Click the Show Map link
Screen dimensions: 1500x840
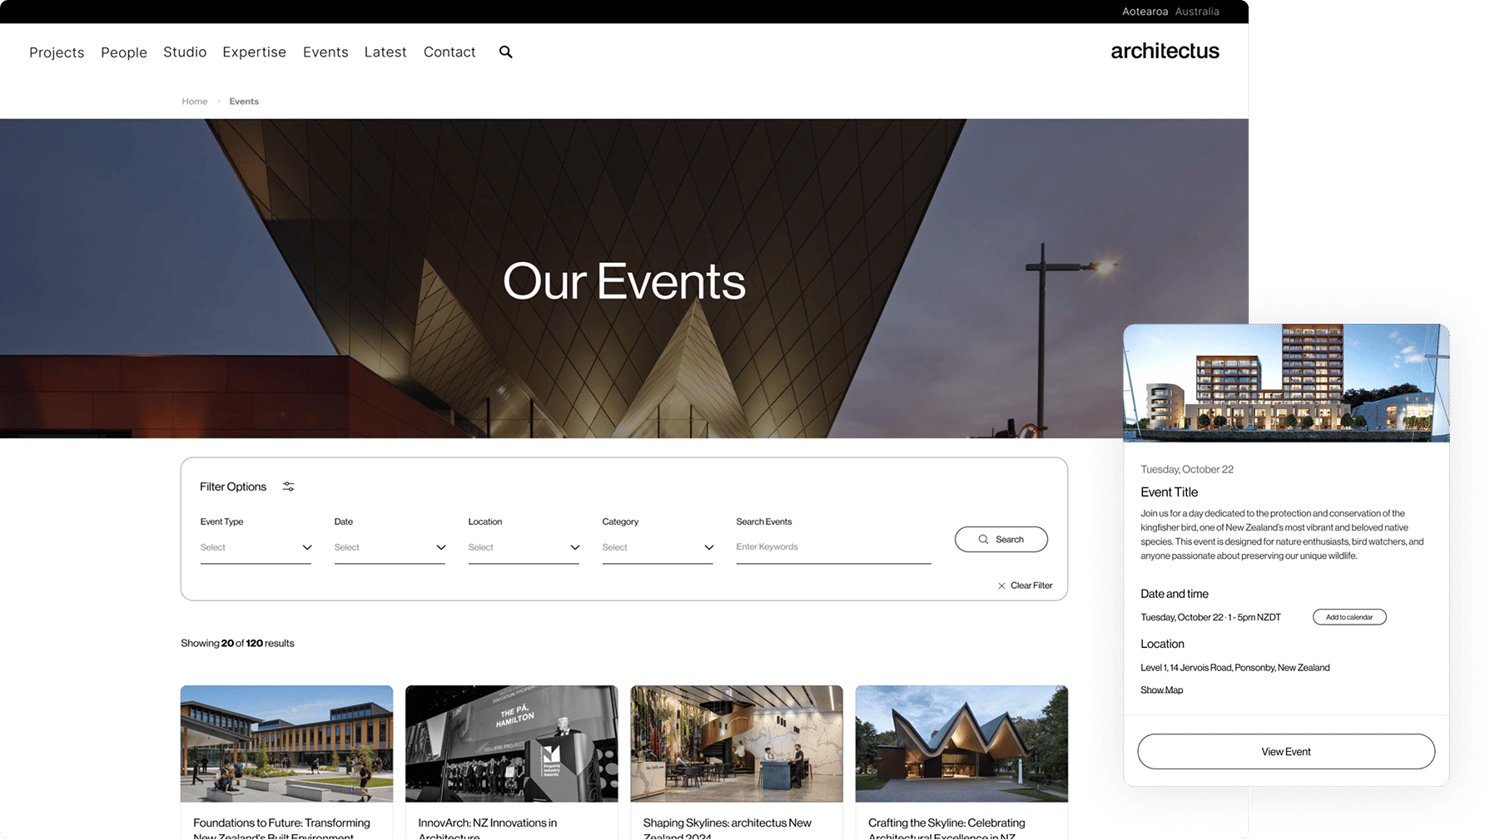(x=1161, y=690)
